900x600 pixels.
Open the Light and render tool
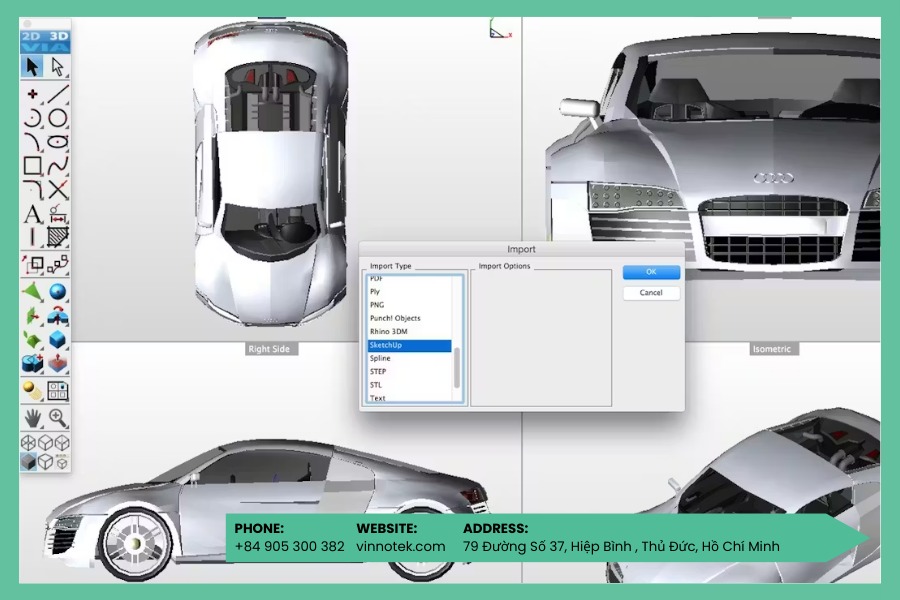coord(33,390)
